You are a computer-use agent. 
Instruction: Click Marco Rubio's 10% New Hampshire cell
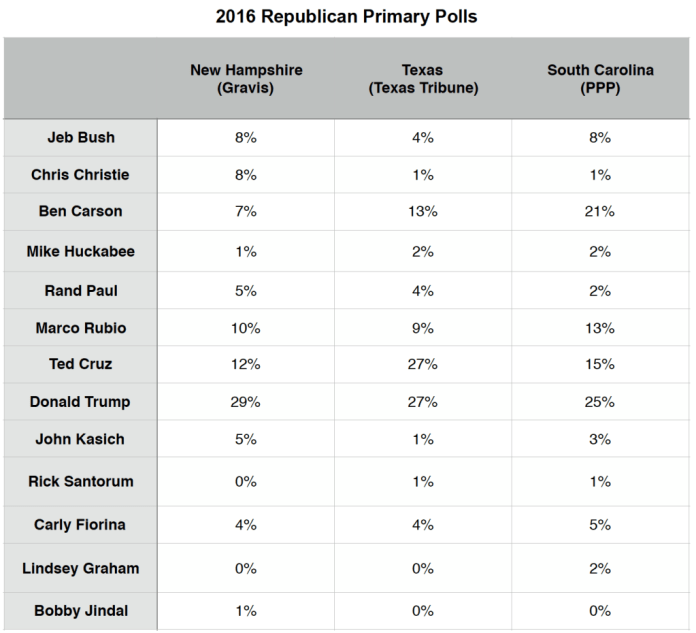click(x=245, y=327)
